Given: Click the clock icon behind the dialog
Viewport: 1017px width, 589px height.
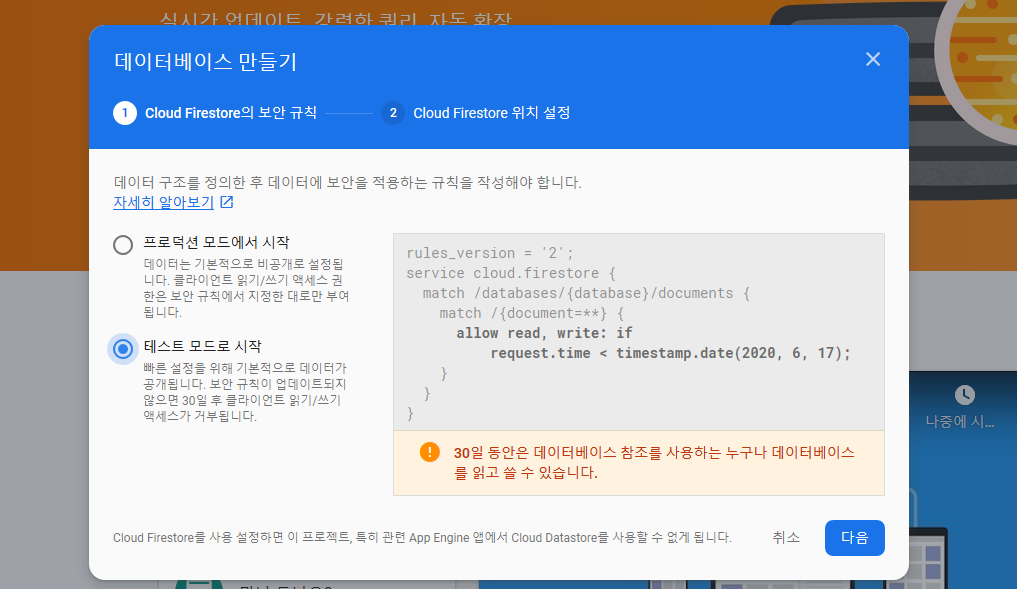Looking at the screenshot, I should [964, 394].
